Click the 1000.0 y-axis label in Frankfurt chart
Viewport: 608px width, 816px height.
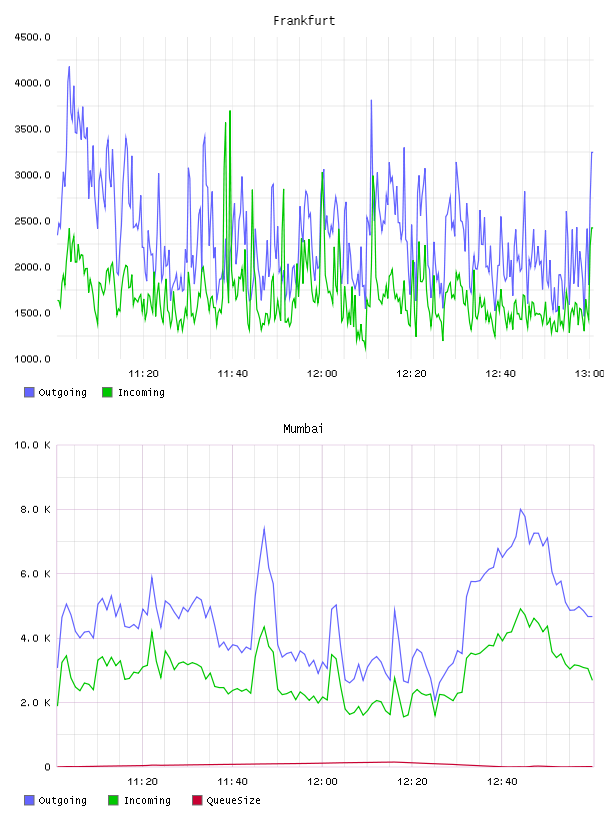[x=32, y=359]
